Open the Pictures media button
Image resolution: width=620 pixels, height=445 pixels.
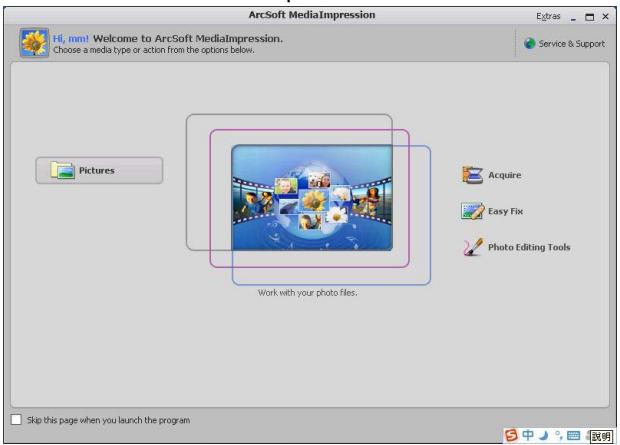99,170
